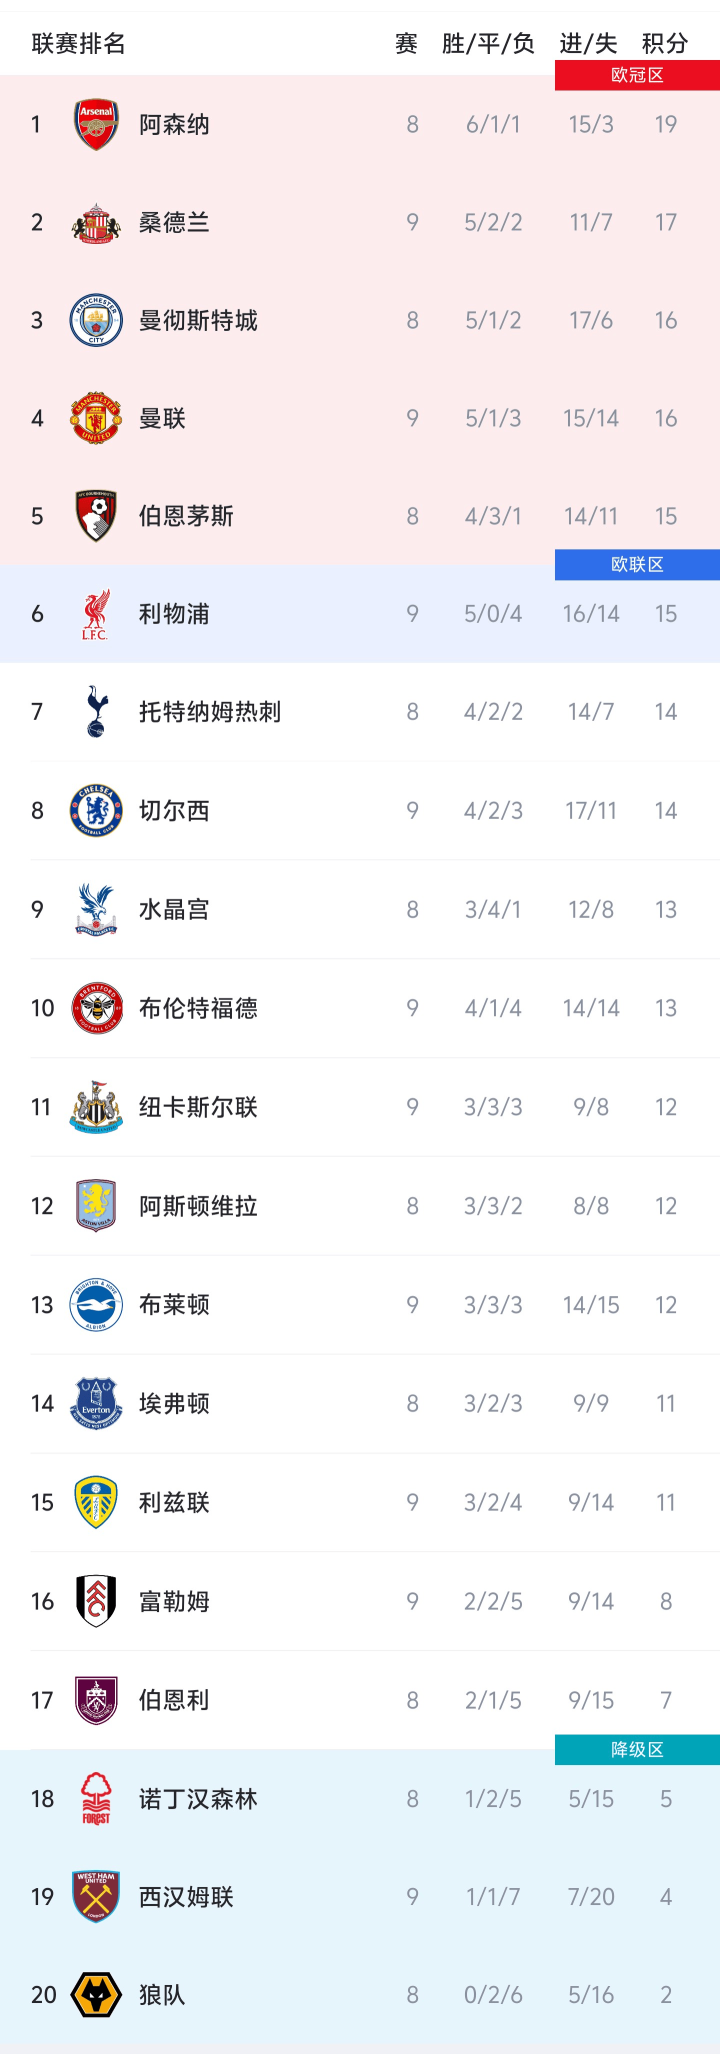Click the 欧联区 blue label
The width and height of the screenshot is (720, 2054).
[x=637, y=564]
